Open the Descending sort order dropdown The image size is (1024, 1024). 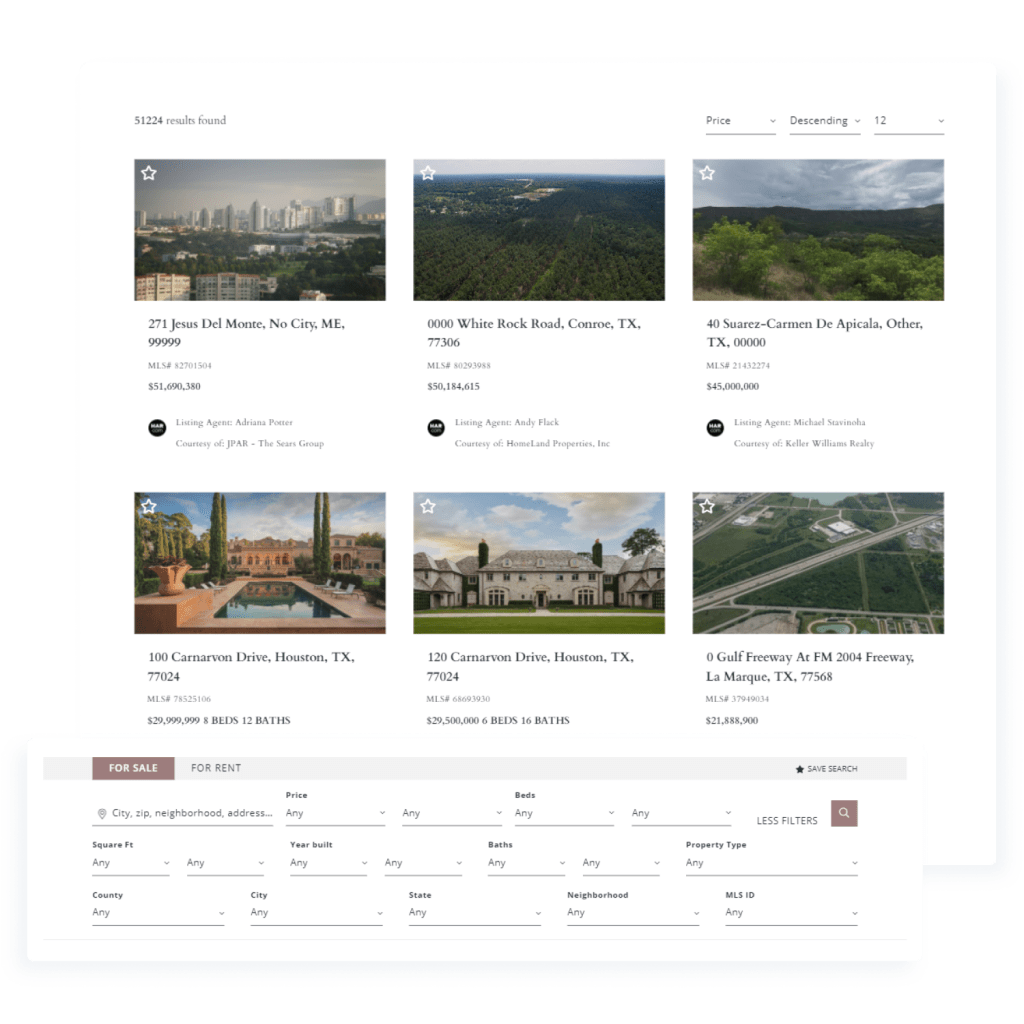pos(823,120)
